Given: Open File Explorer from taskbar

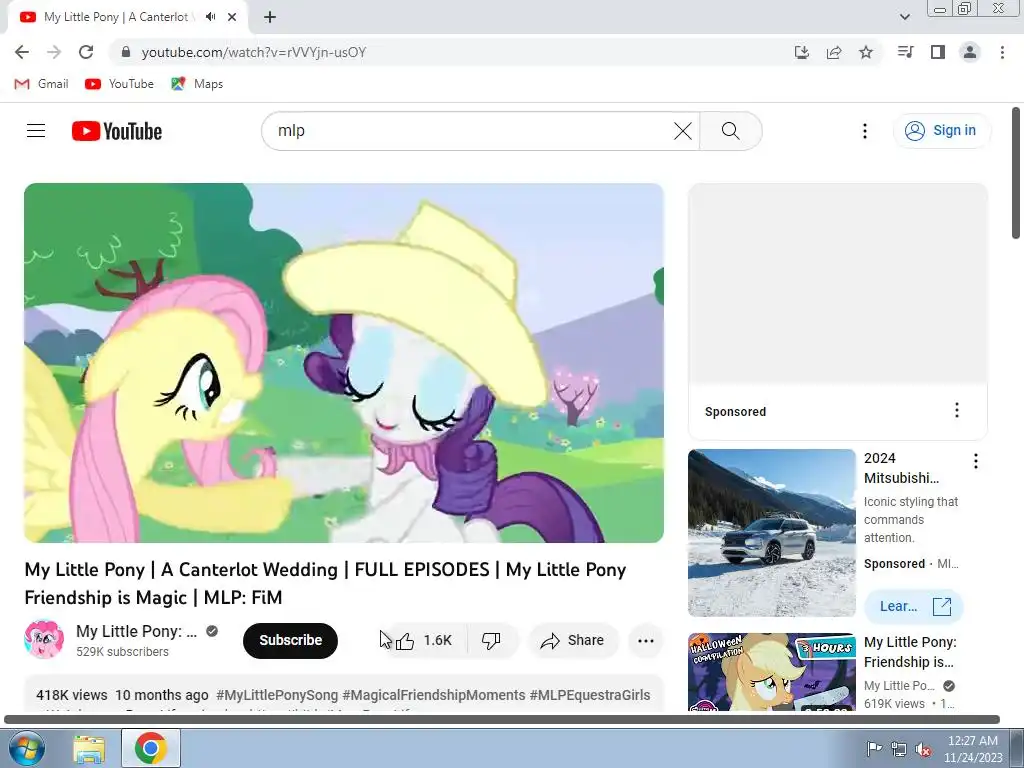Looking at the screenshot, I should click(89, 748).
